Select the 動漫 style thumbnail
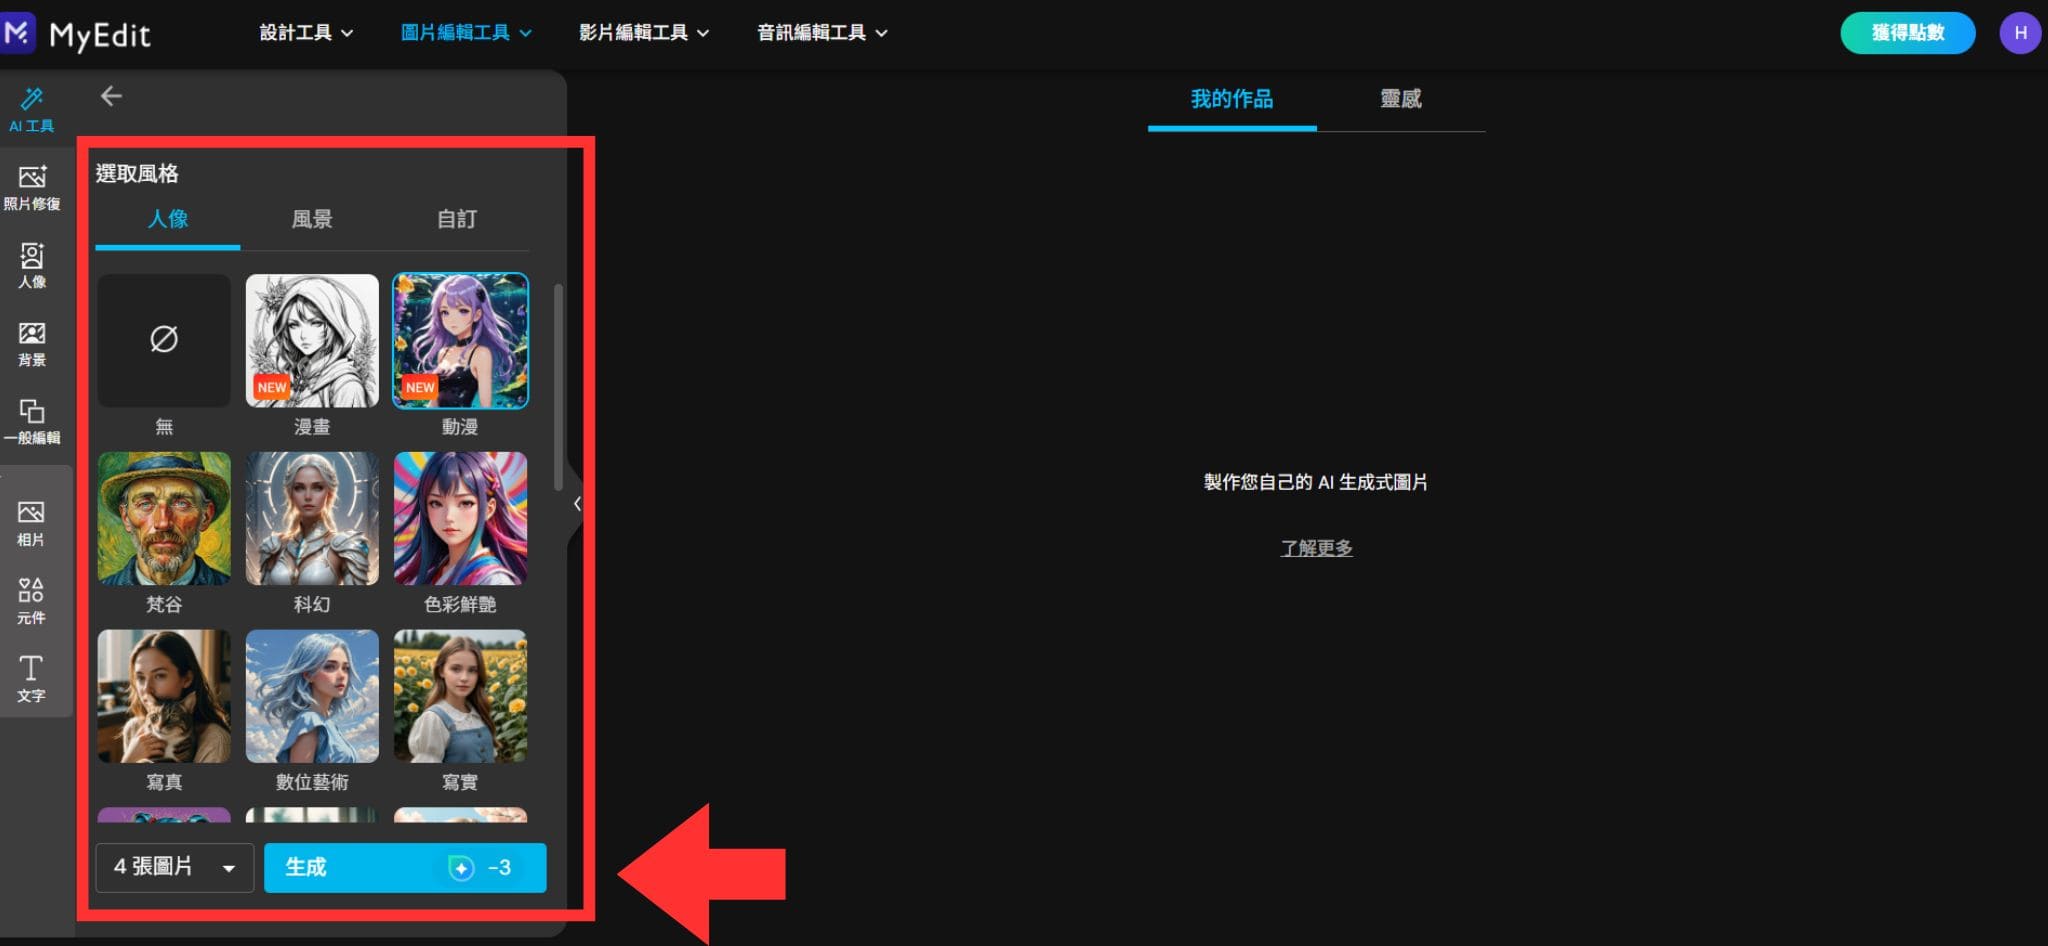Image resolution: width=2048 pixels, height=946 pixels. coord(460,340)
